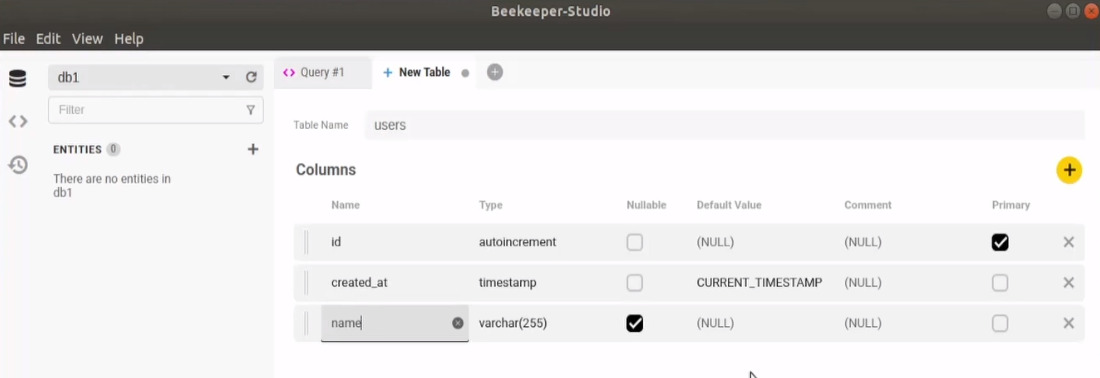Uncheck Nullable for name column
The width and height of the screenshot is (1100, 378).
[x=634, y=323]
